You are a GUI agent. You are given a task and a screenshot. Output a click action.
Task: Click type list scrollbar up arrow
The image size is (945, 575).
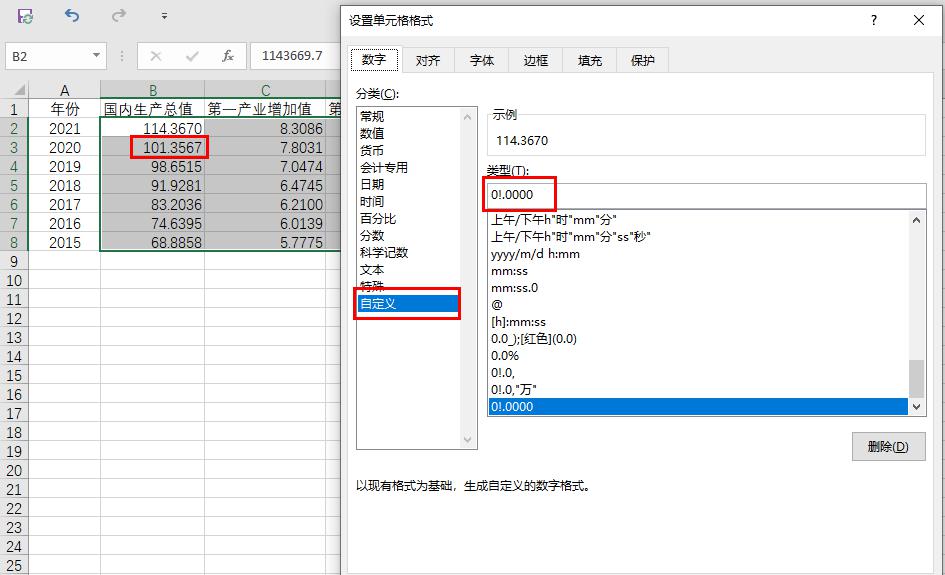coord(916,220)
